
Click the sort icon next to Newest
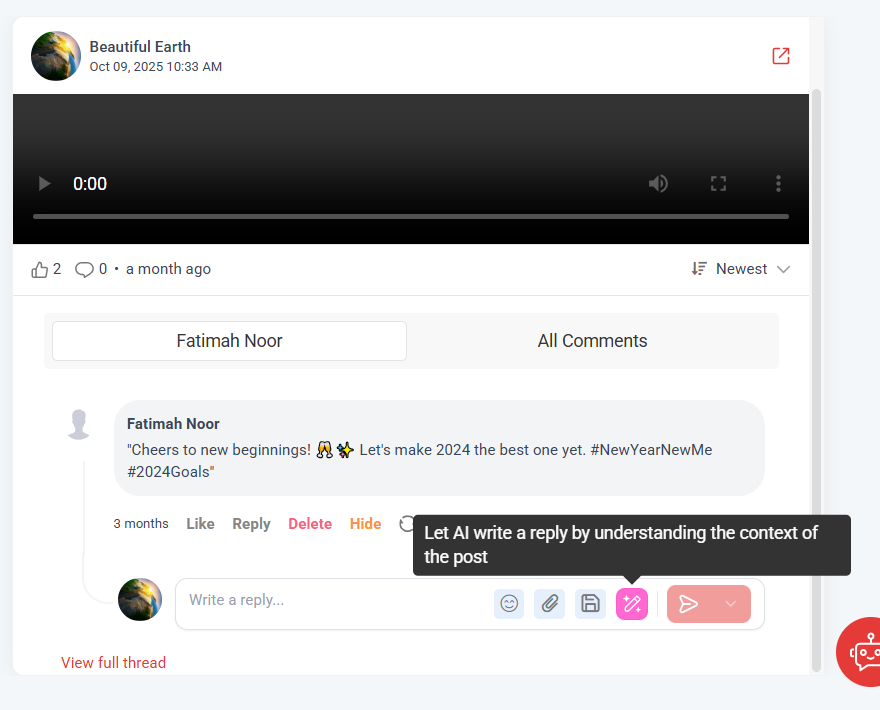click(x=698, y=268)
